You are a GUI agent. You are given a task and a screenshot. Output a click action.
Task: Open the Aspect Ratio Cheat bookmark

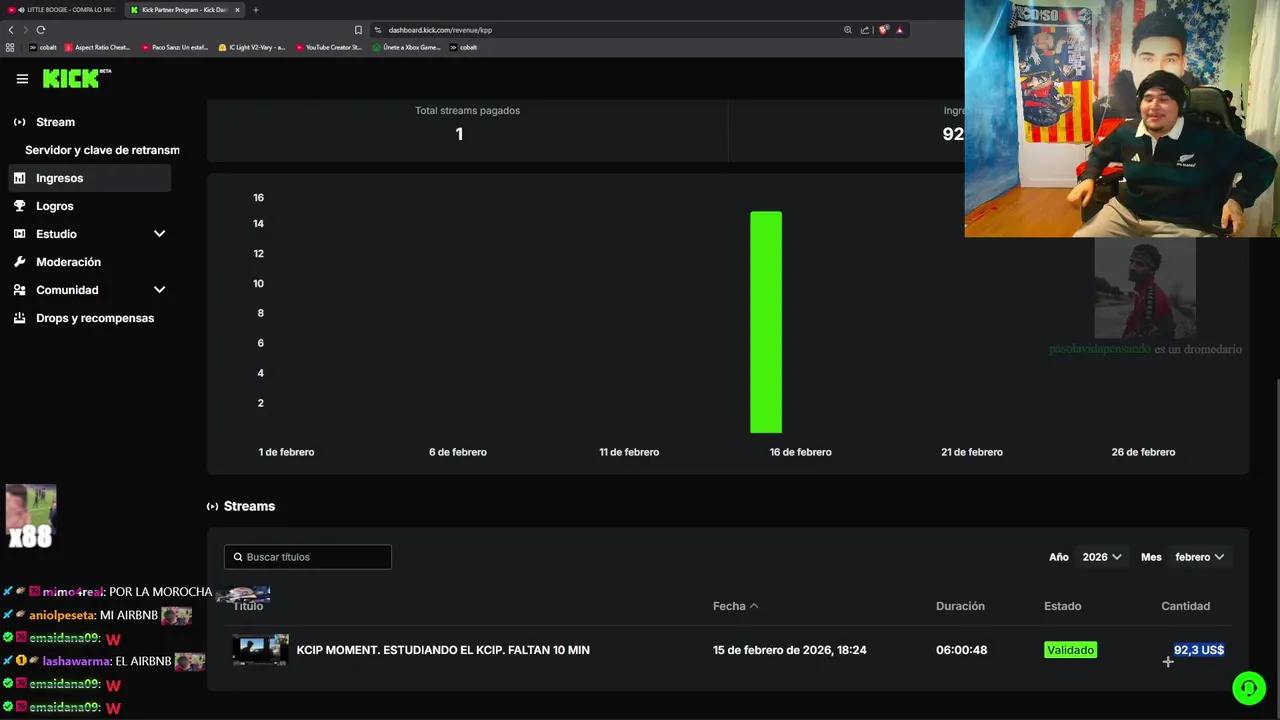pos(98,47)
